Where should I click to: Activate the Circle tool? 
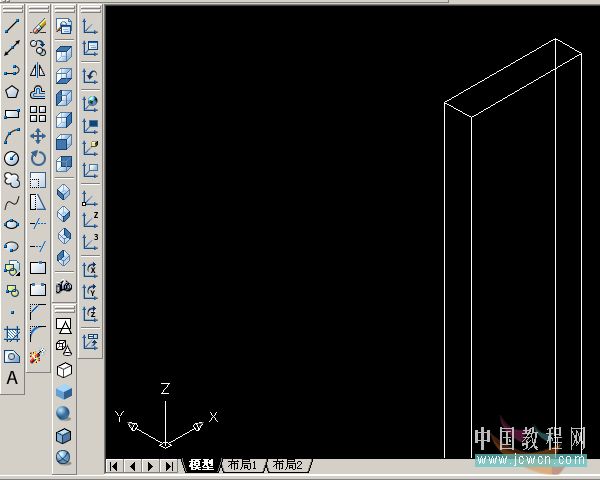pos(12,158)
